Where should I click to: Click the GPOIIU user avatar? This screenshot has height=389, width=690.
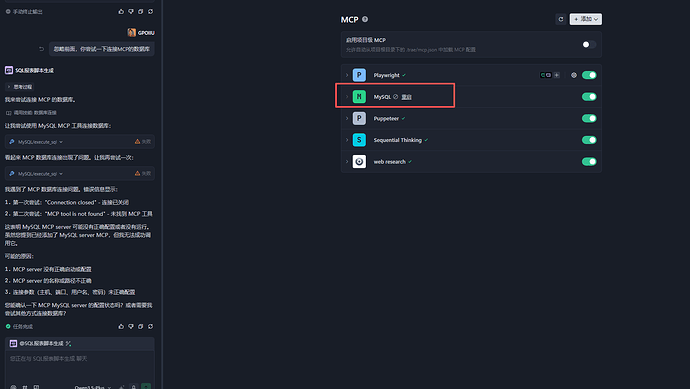tap(132, 33)
